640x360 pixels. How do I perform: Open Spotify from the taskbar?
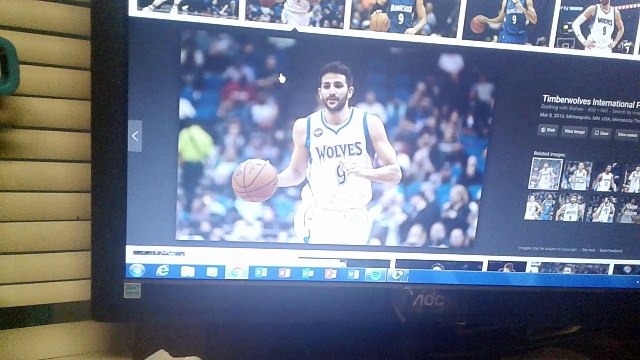coord(375,275)
